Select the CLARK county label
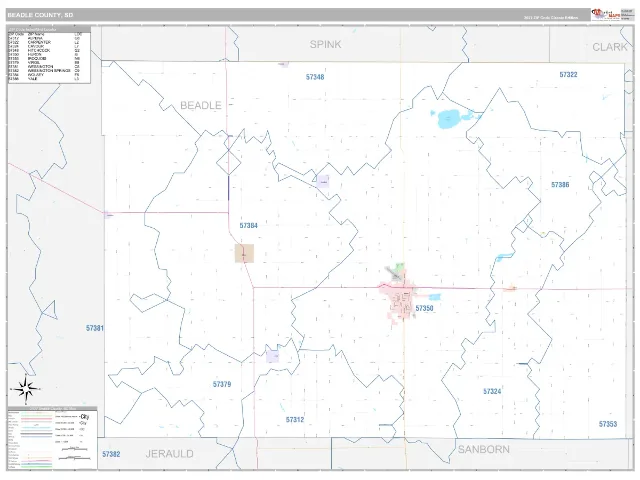 click(x=610, y=47)
